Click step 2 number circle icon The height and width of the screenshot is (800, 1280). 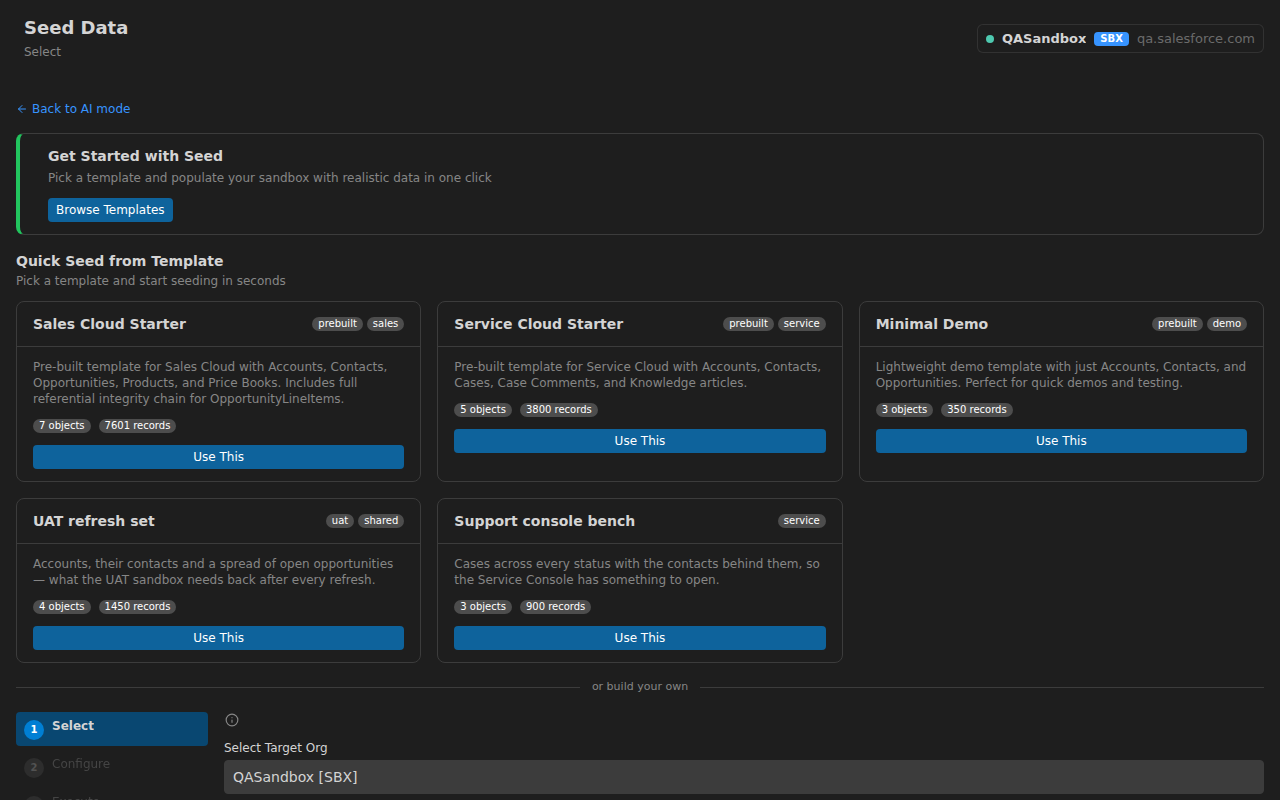pyautogui.click(x=34, y=768)
